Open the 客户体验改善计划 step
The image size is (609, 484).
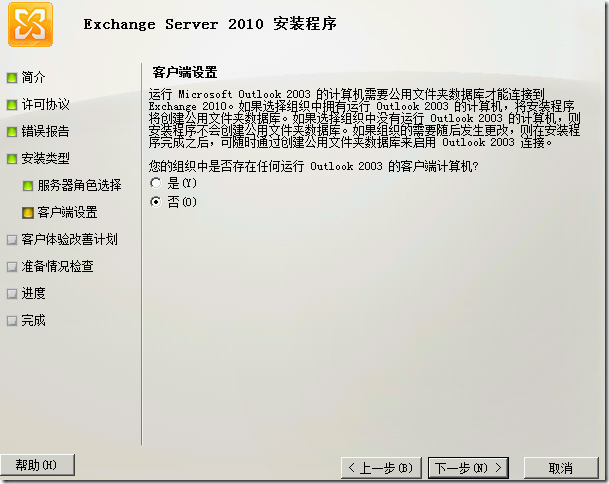pyautogui.click(x=70, y=239)
